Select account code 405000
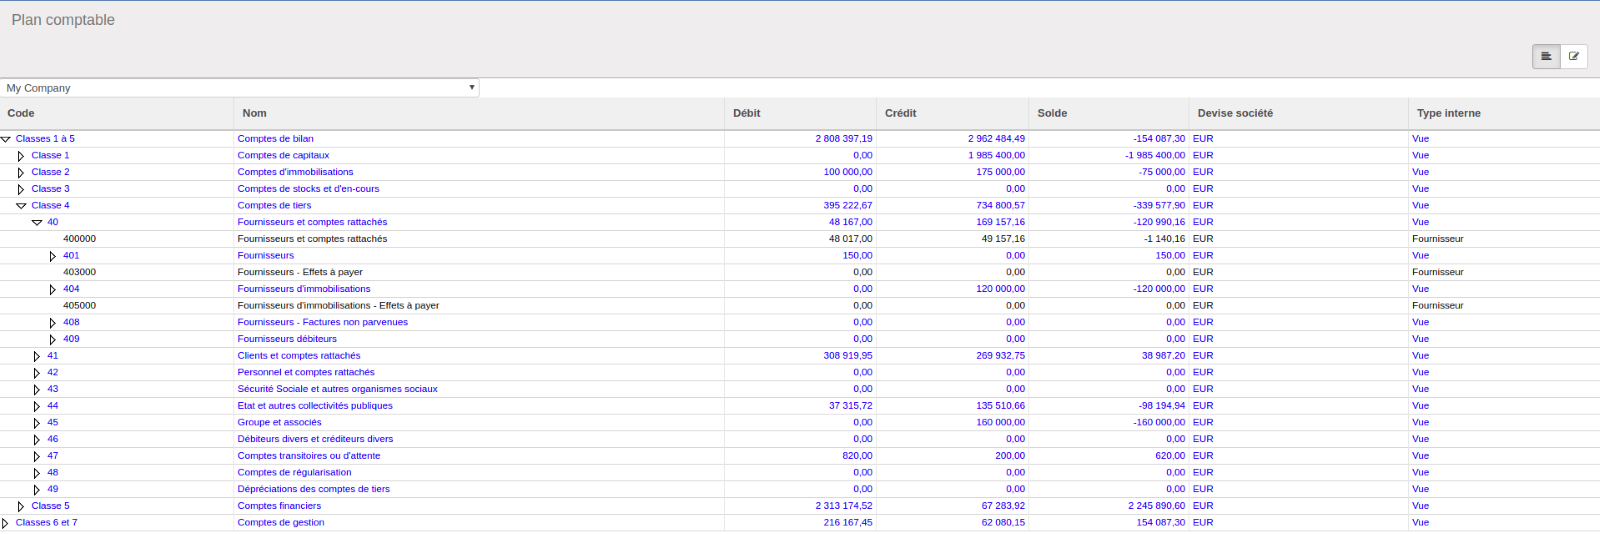 point(80,305)
